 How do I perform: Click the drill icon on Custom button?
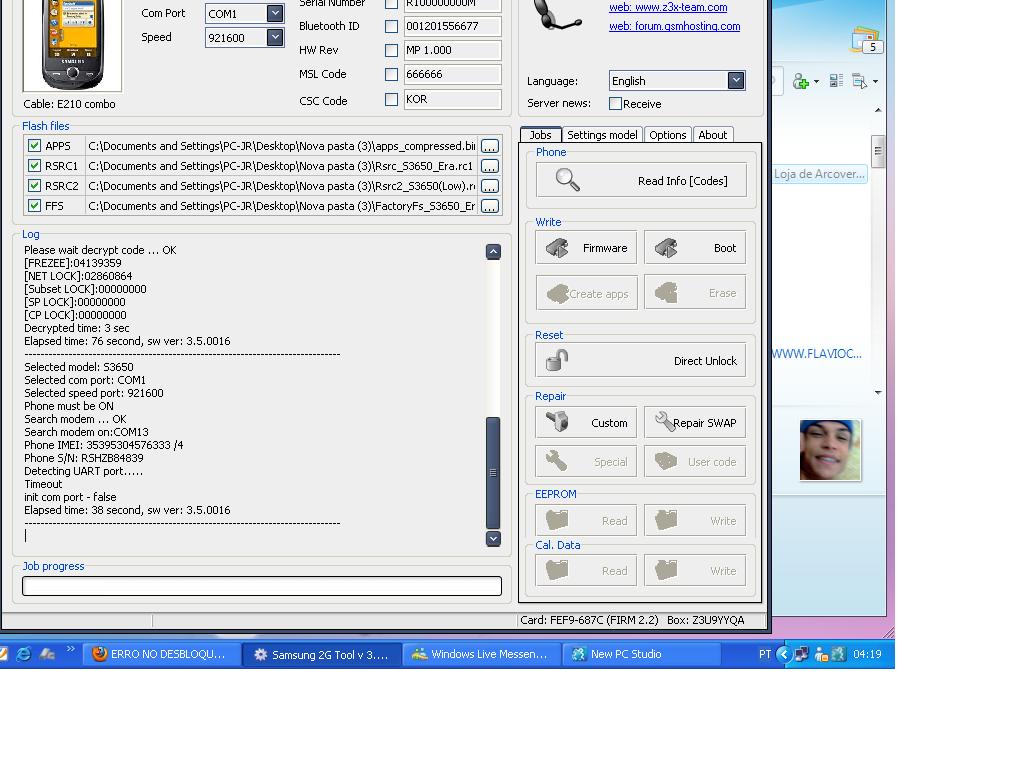click(558, 422)
